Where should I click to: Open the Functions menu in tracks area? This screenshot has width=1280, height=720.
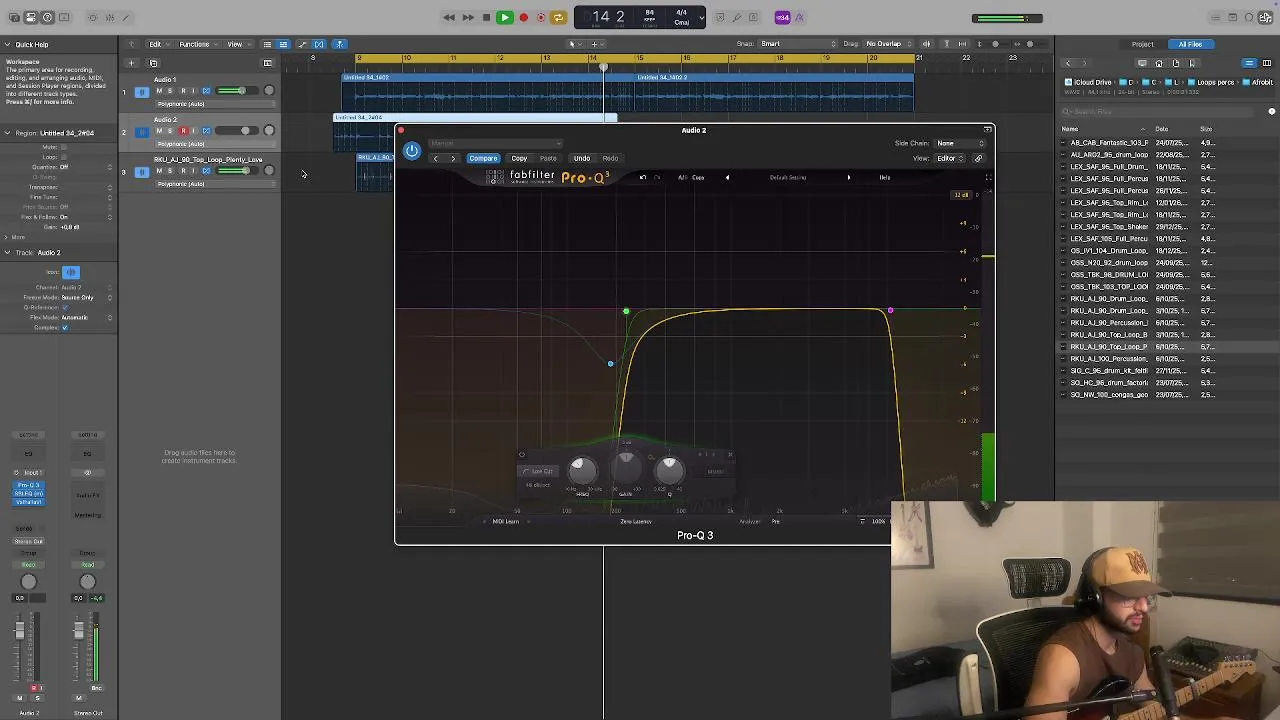click(196, 44)
